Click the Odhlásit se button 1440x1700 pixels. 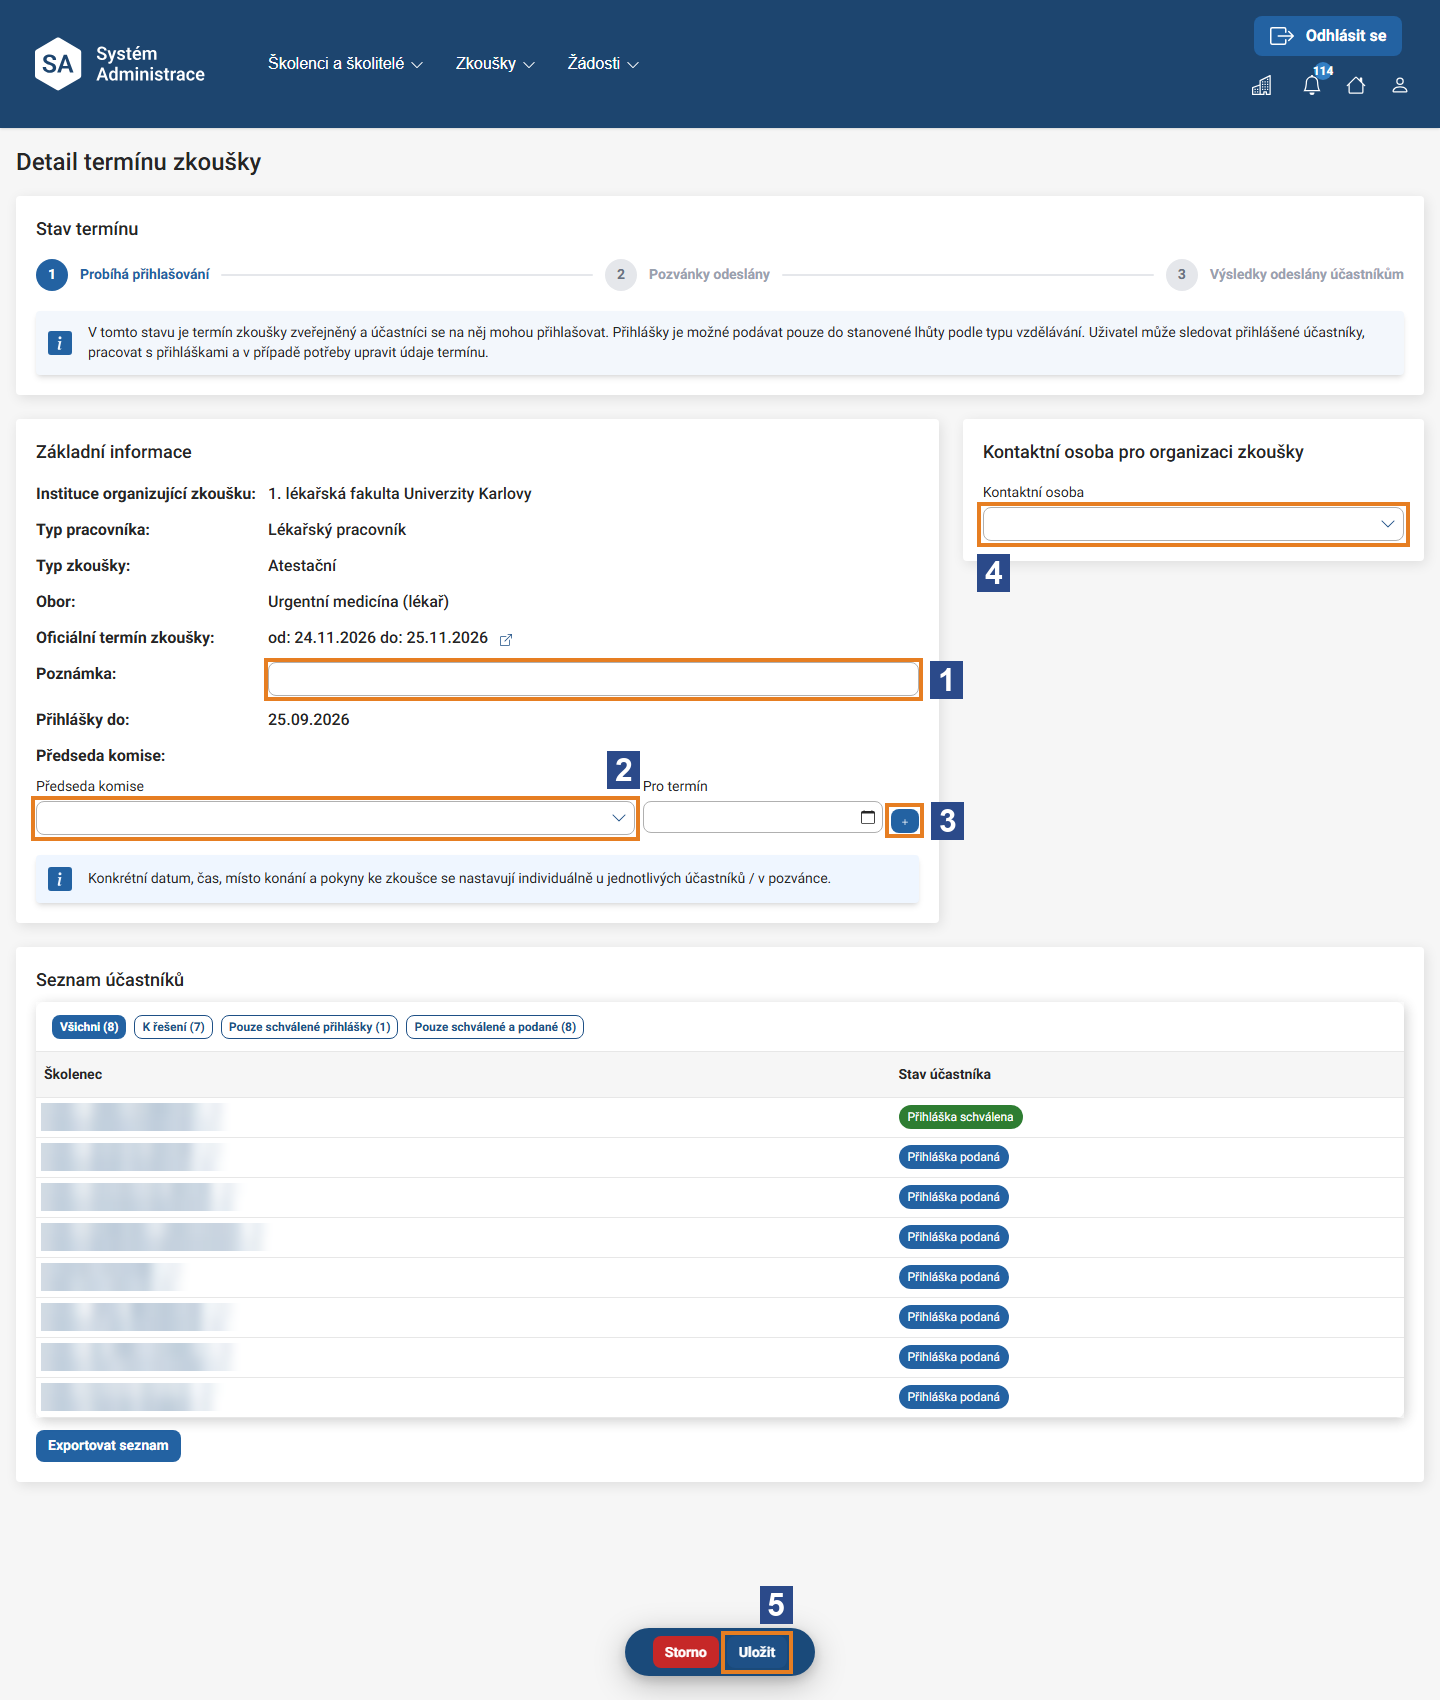click(1328, 36)
